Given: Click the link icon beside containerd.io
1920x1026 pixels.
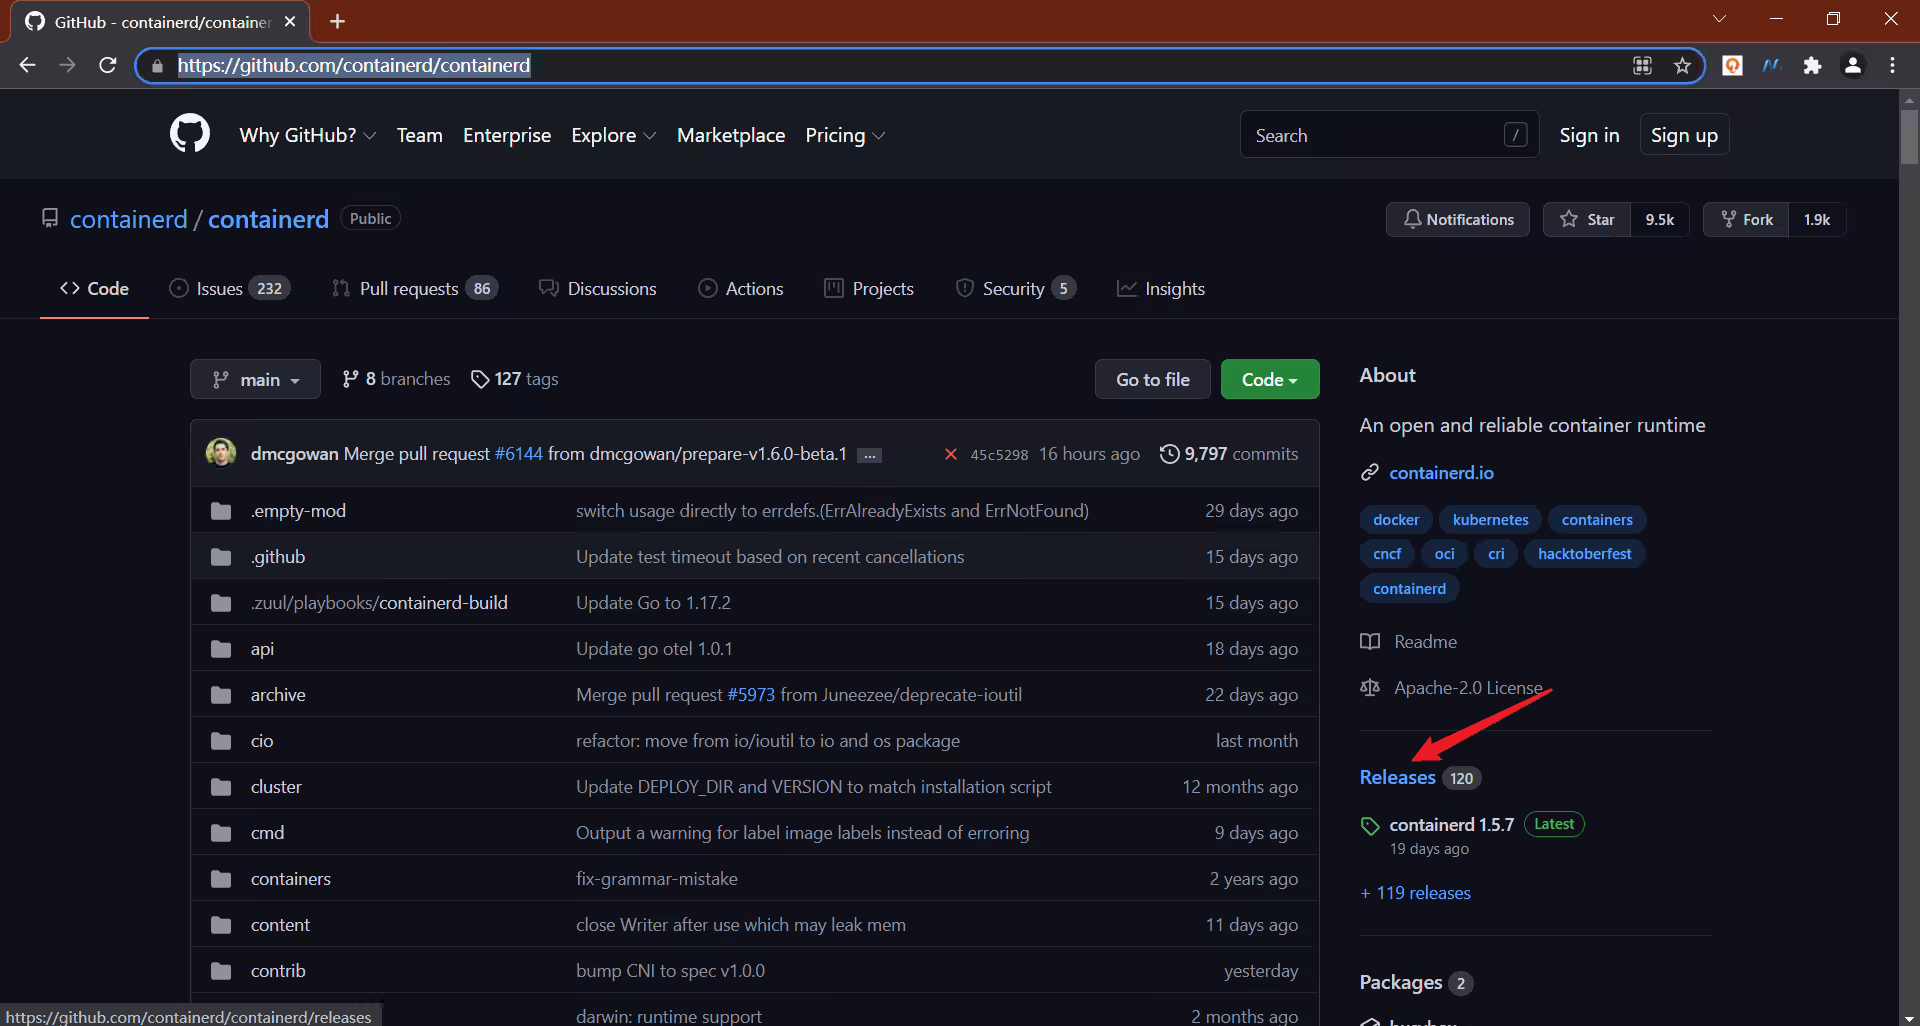Looking at the screenshot, I should (x=1370, y=472).
